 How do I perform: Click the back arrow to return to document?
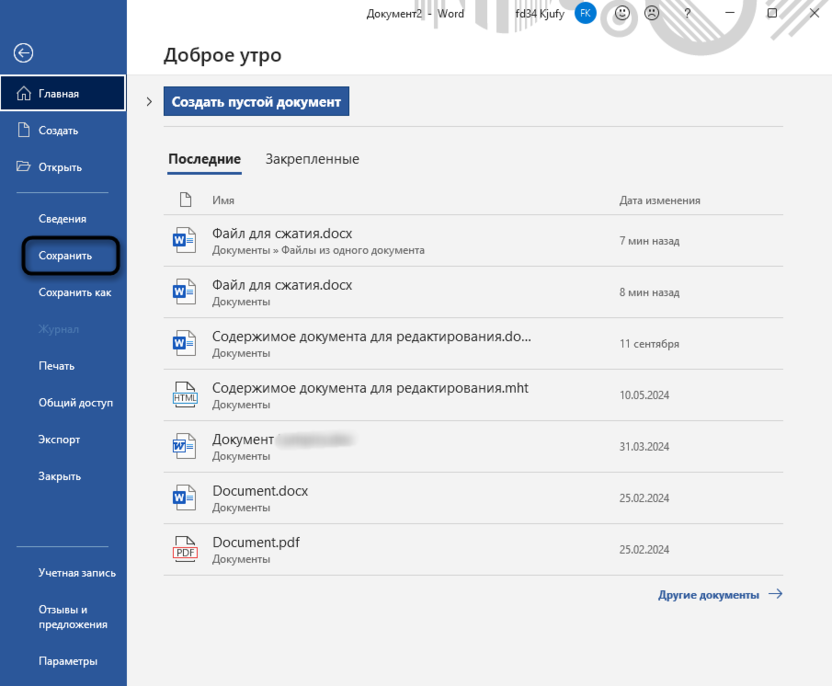coord(22,52)
